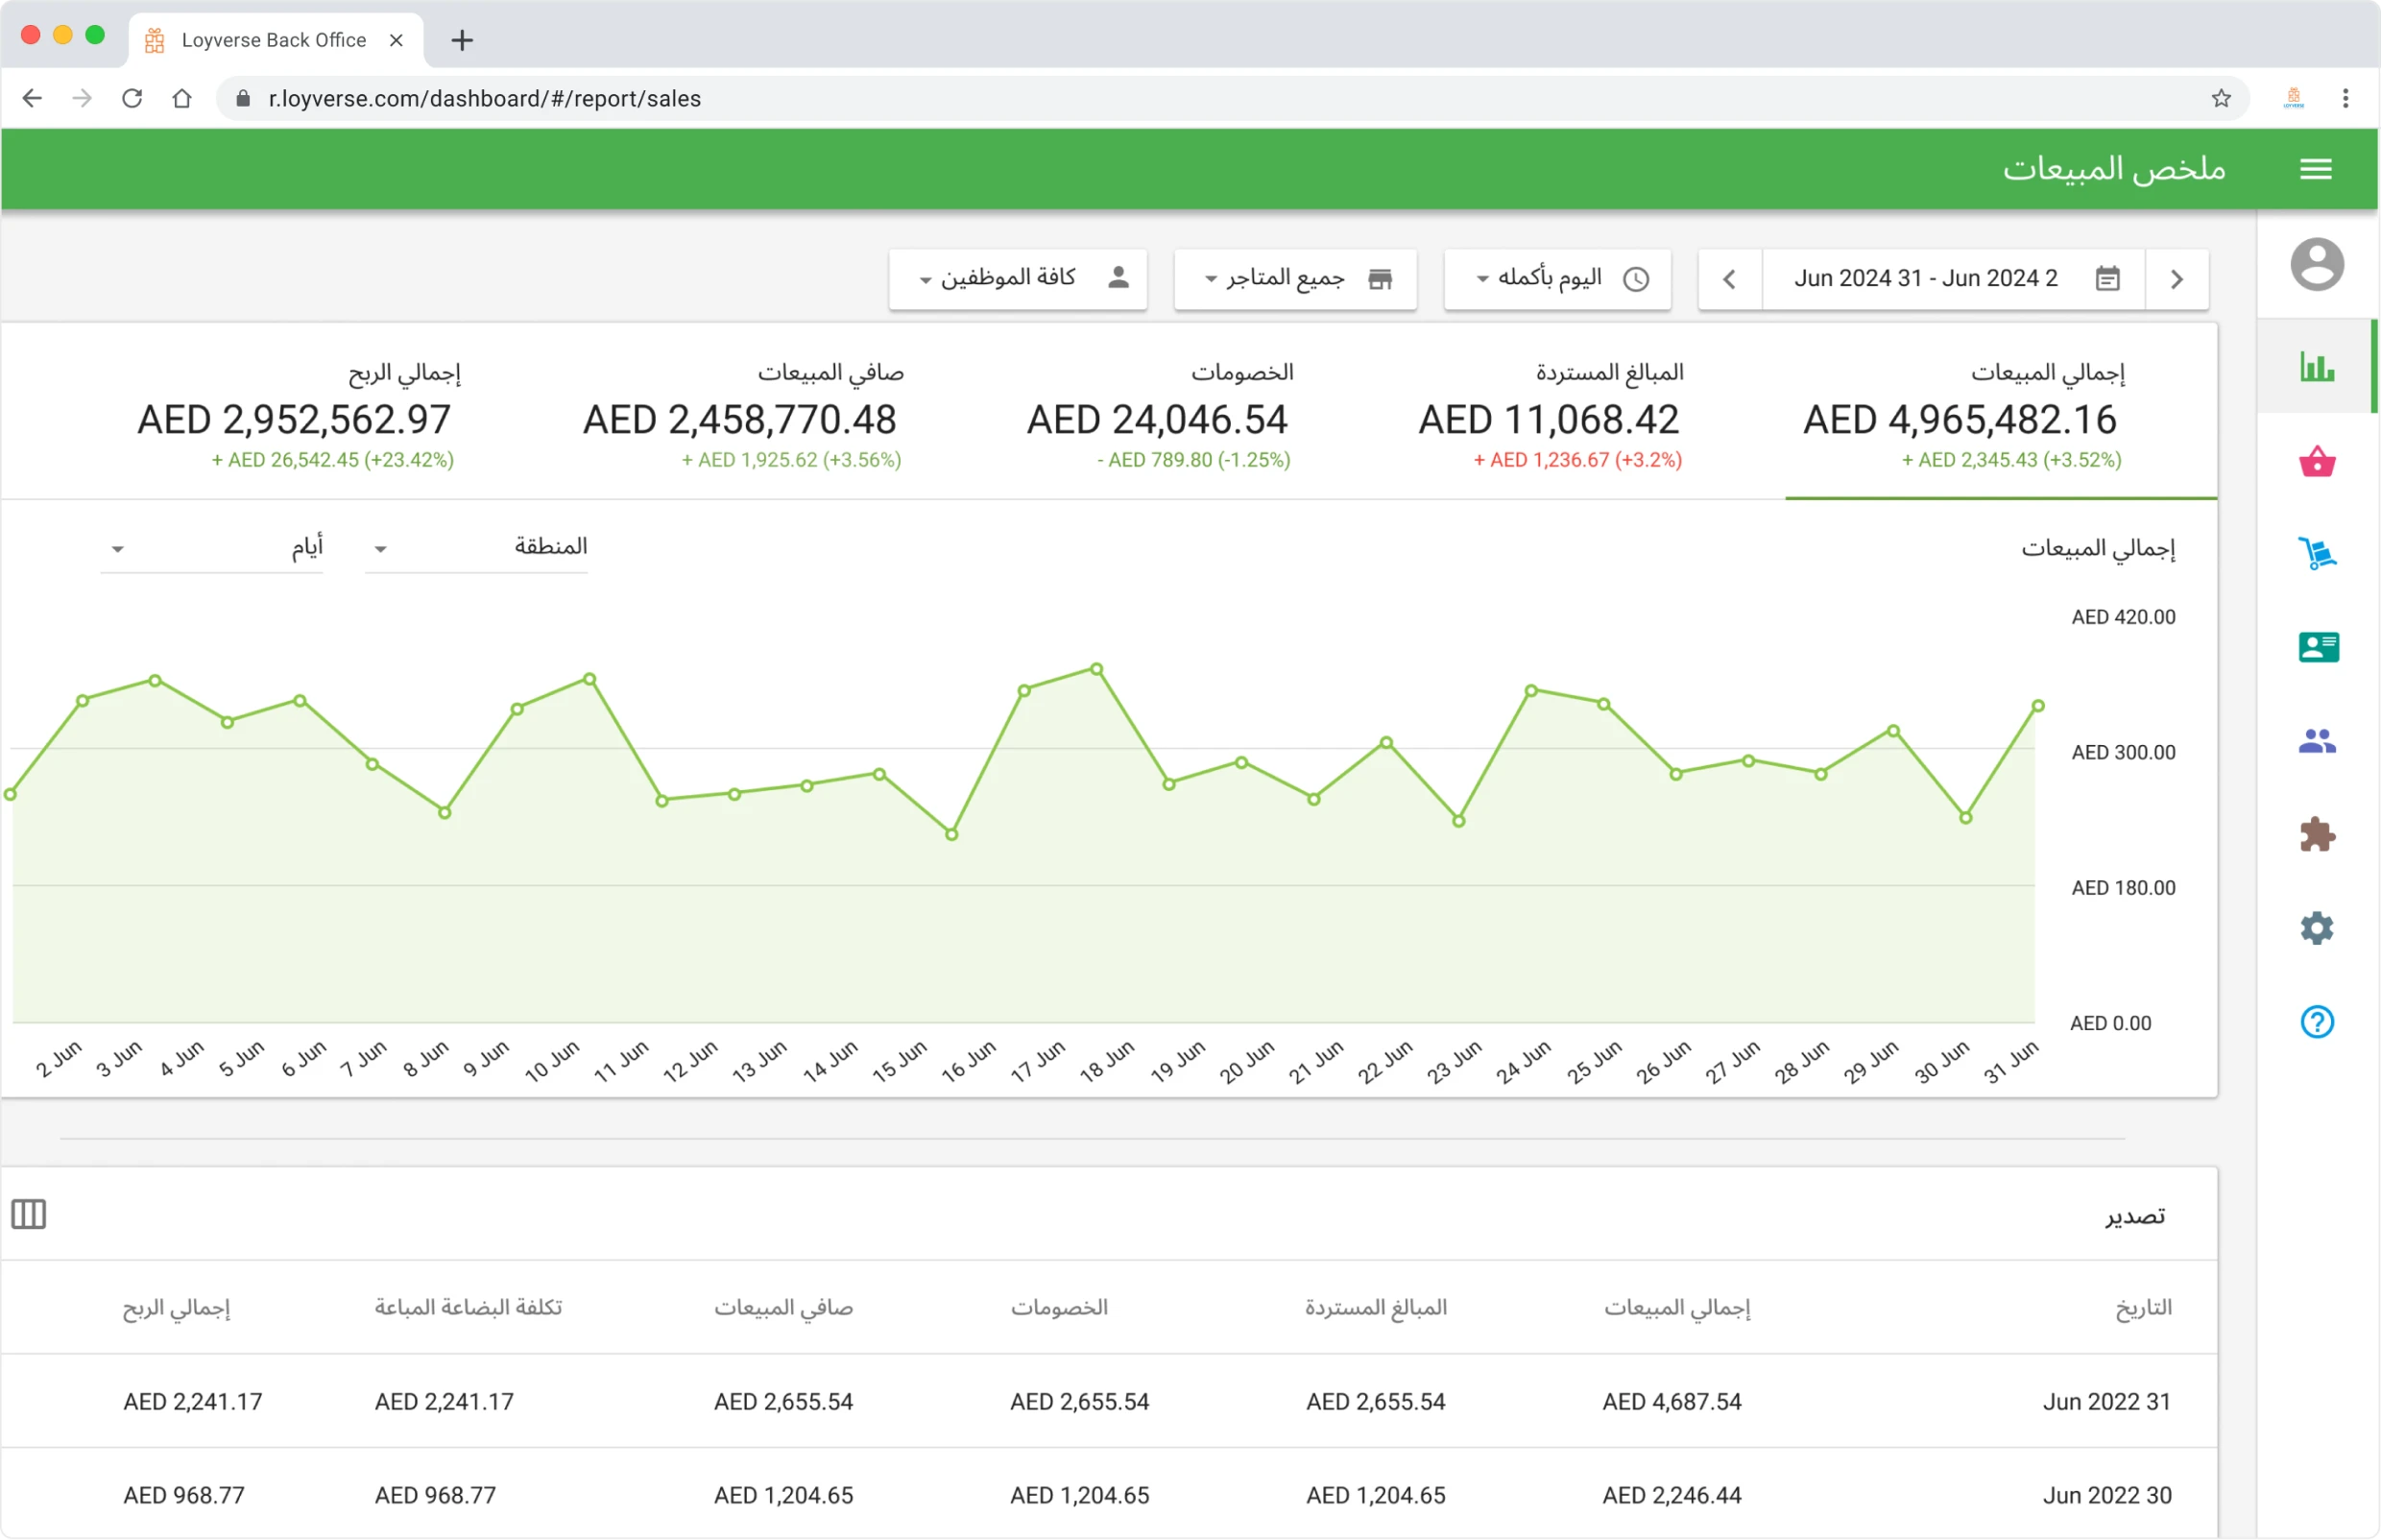Click the column settings icon near تصدير
Screen dimensions: 2381x1540
coord(28,1213)
